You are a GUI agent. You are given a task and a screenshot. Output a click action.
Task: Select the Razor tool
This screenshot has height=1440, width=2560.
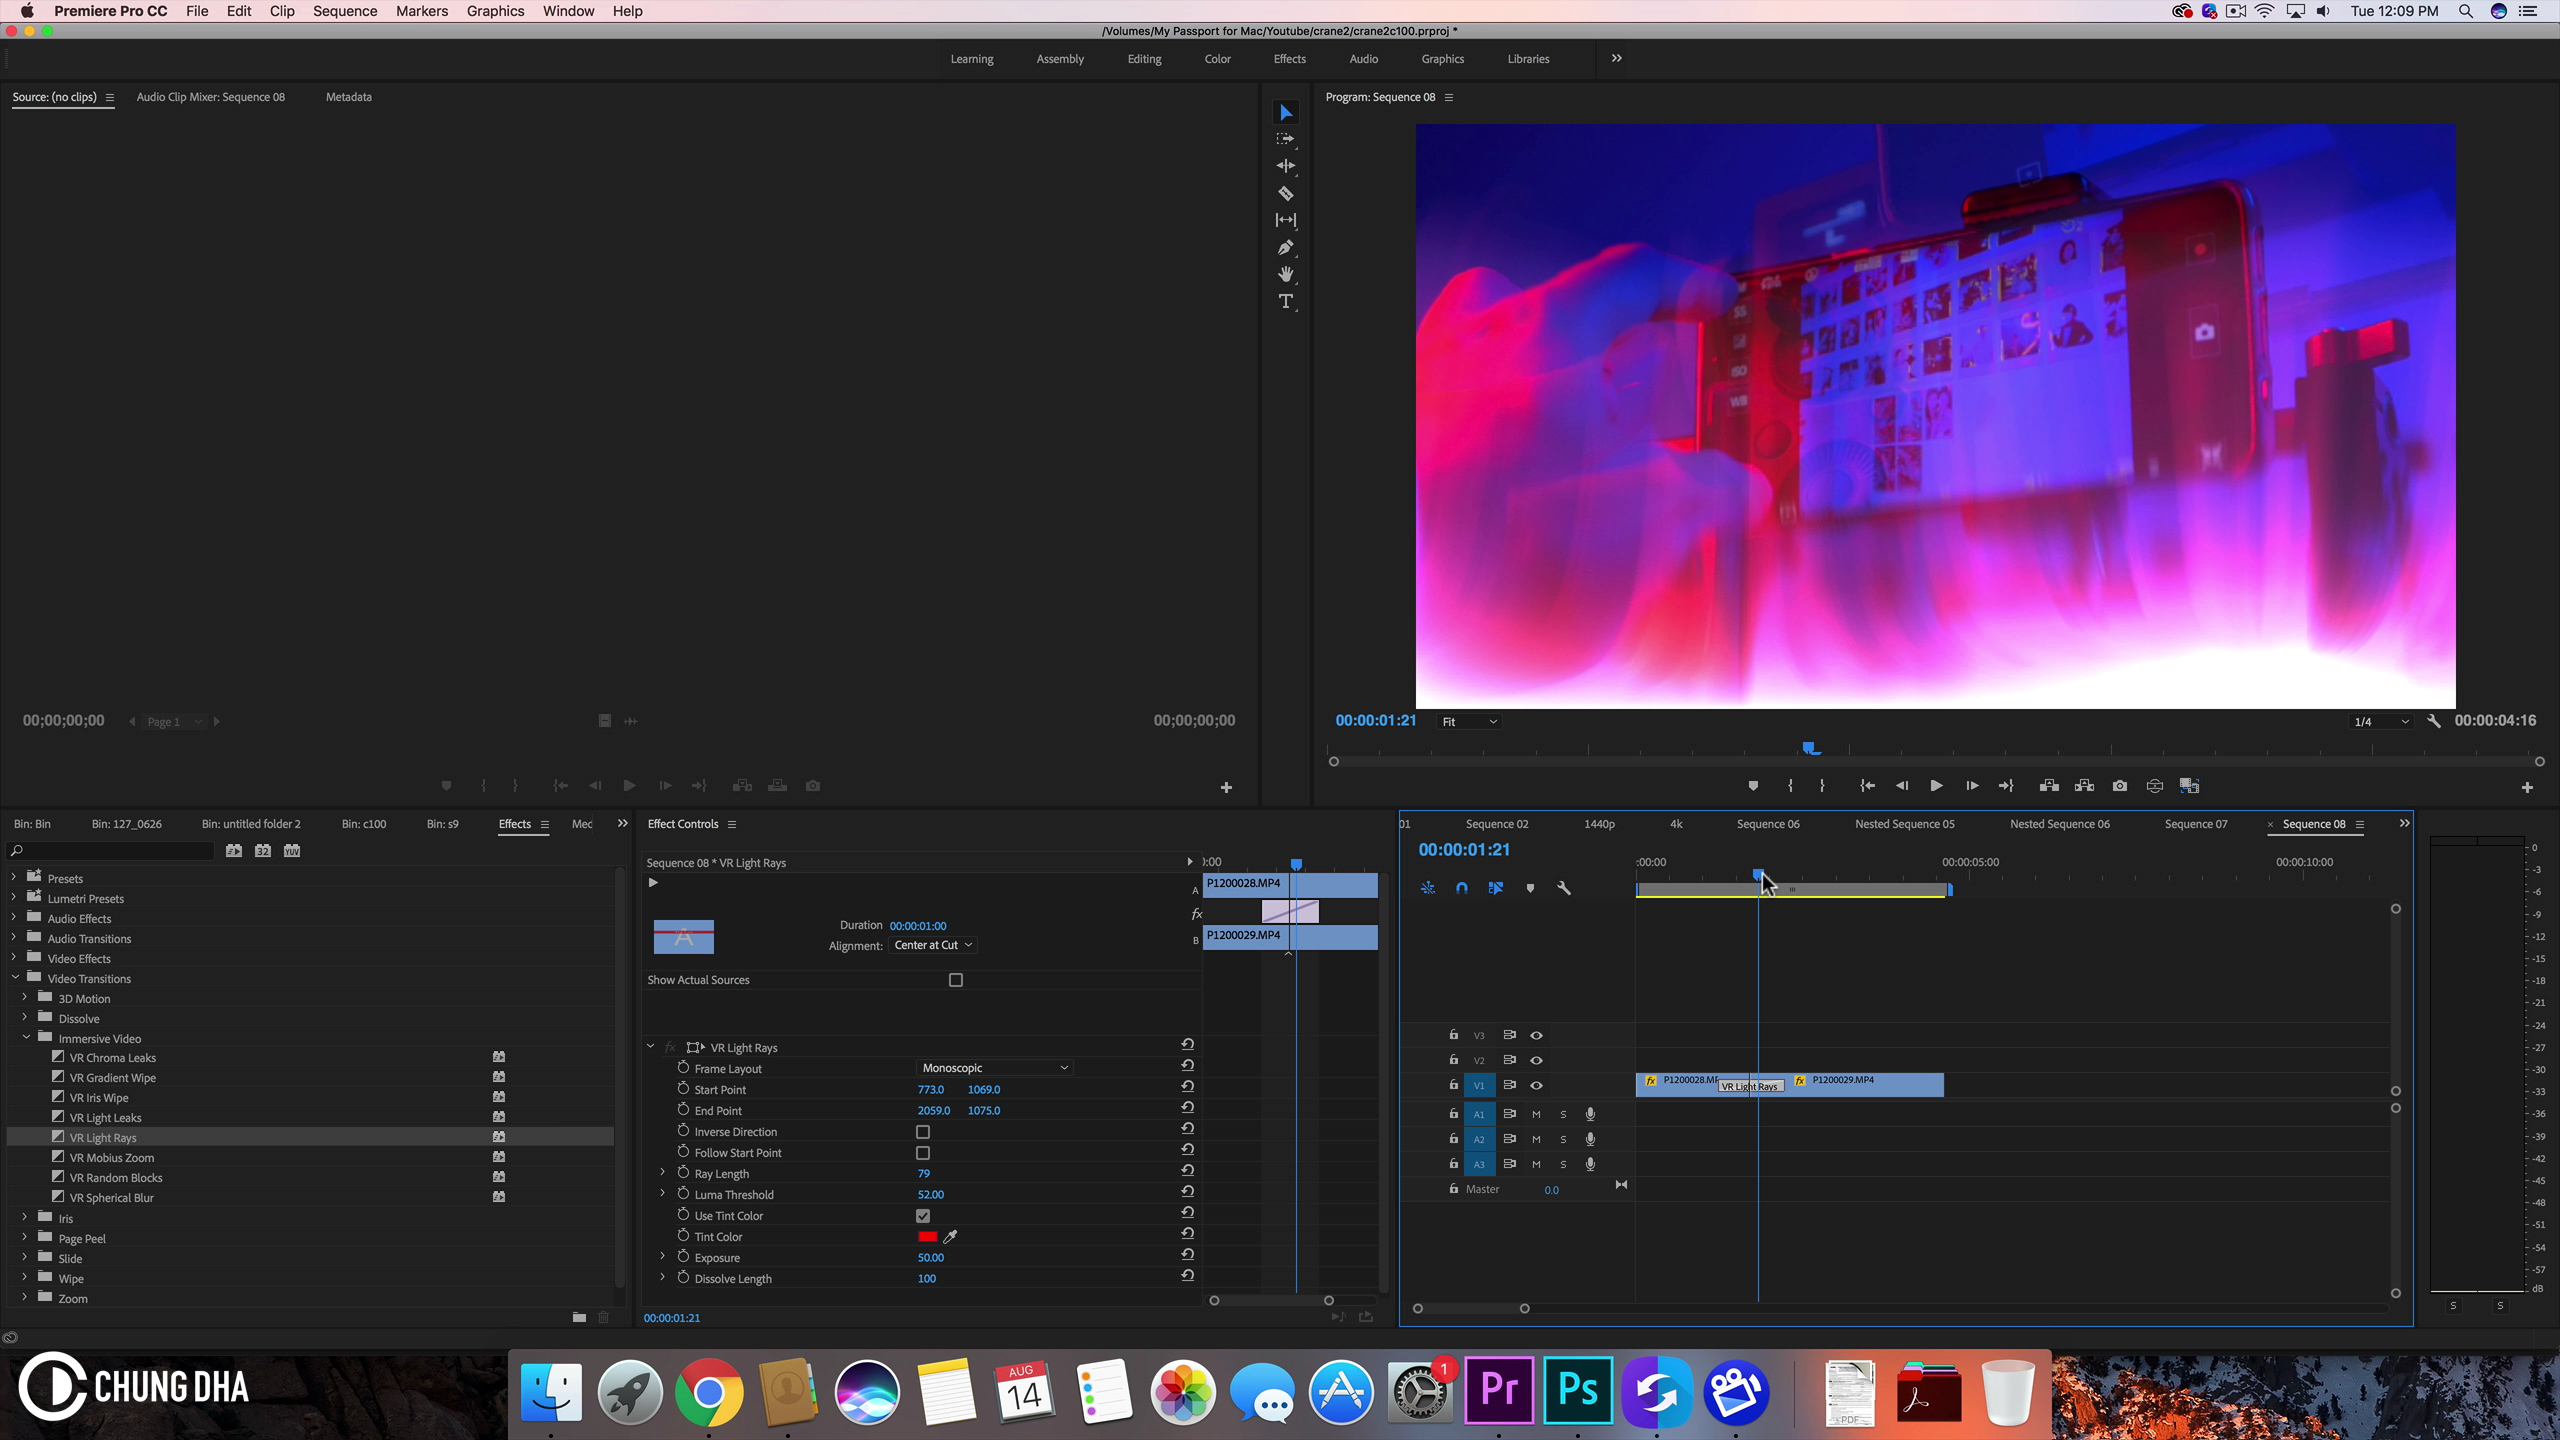click(1286, 193)
